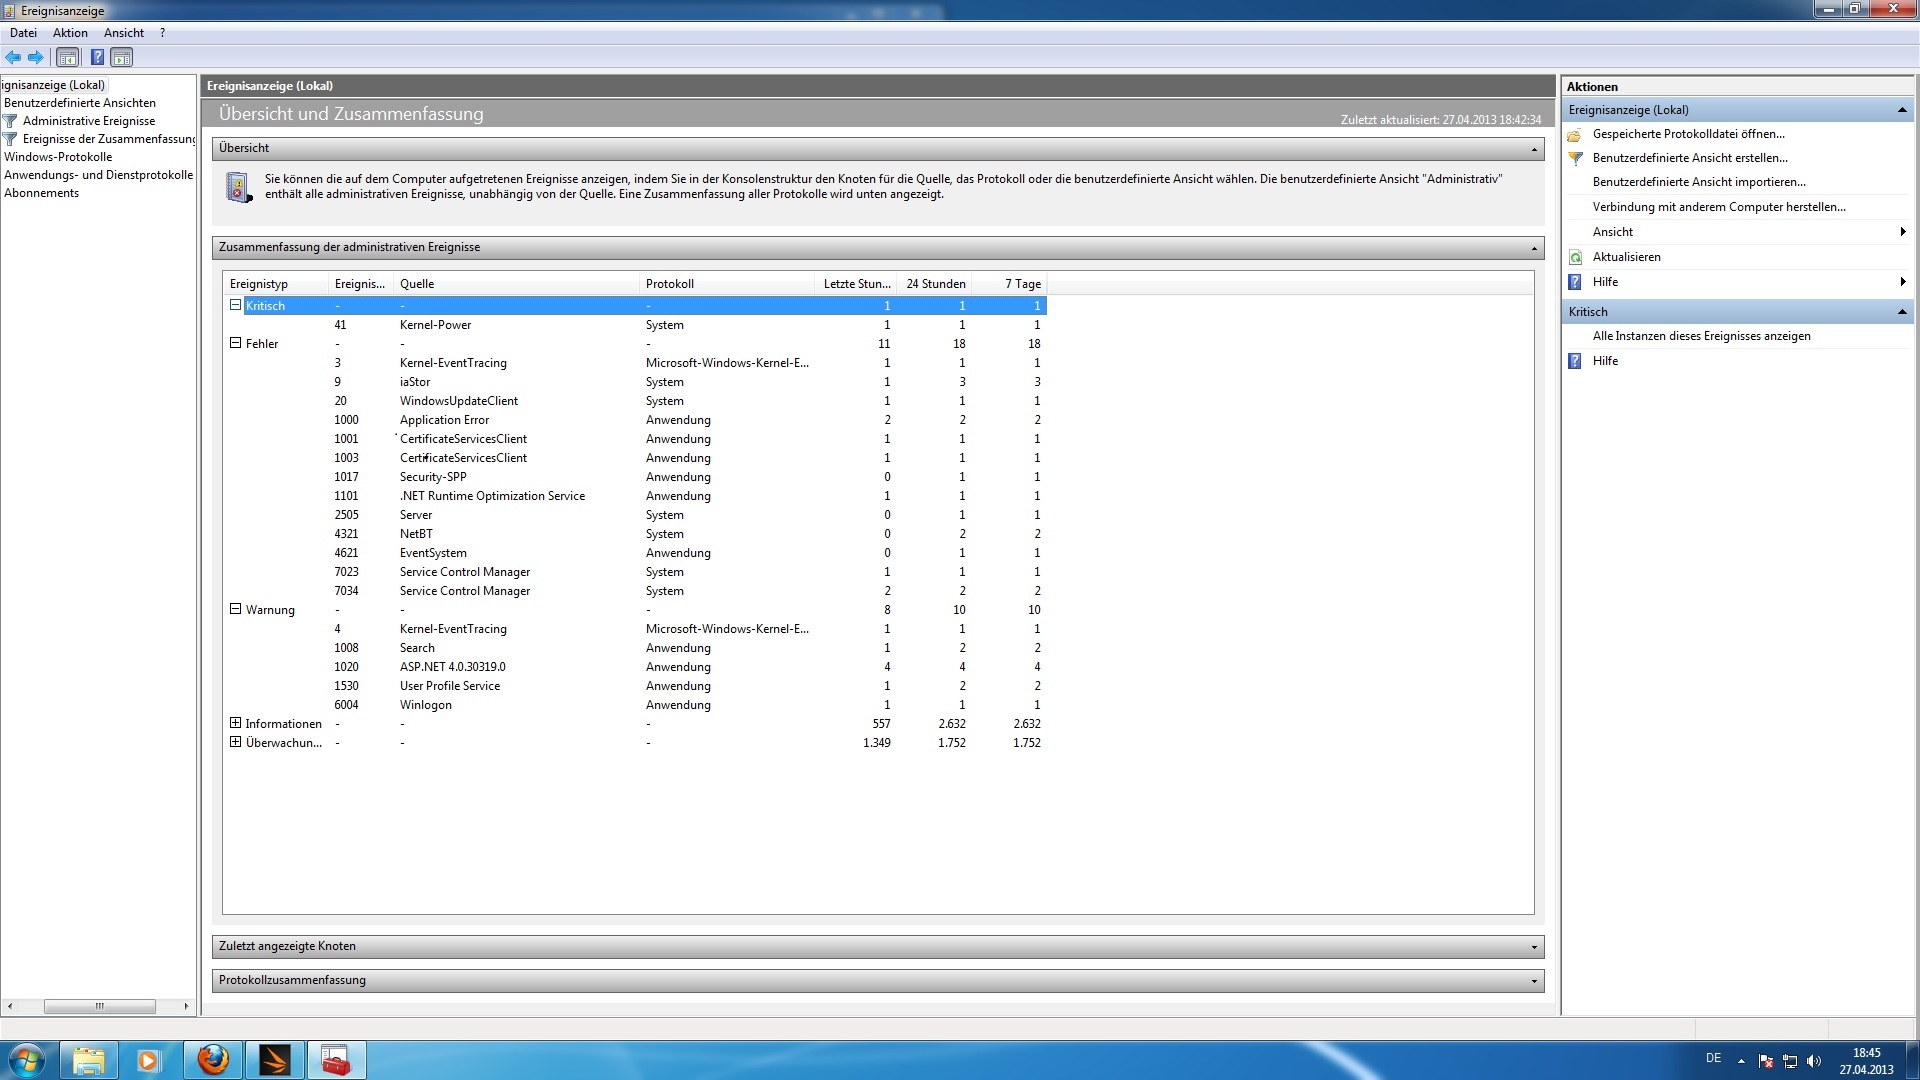The height and width of the screenshot is (1080, 1920).
Task: Click the help question mark toolbar icon
Action: [x=97, y=58]
